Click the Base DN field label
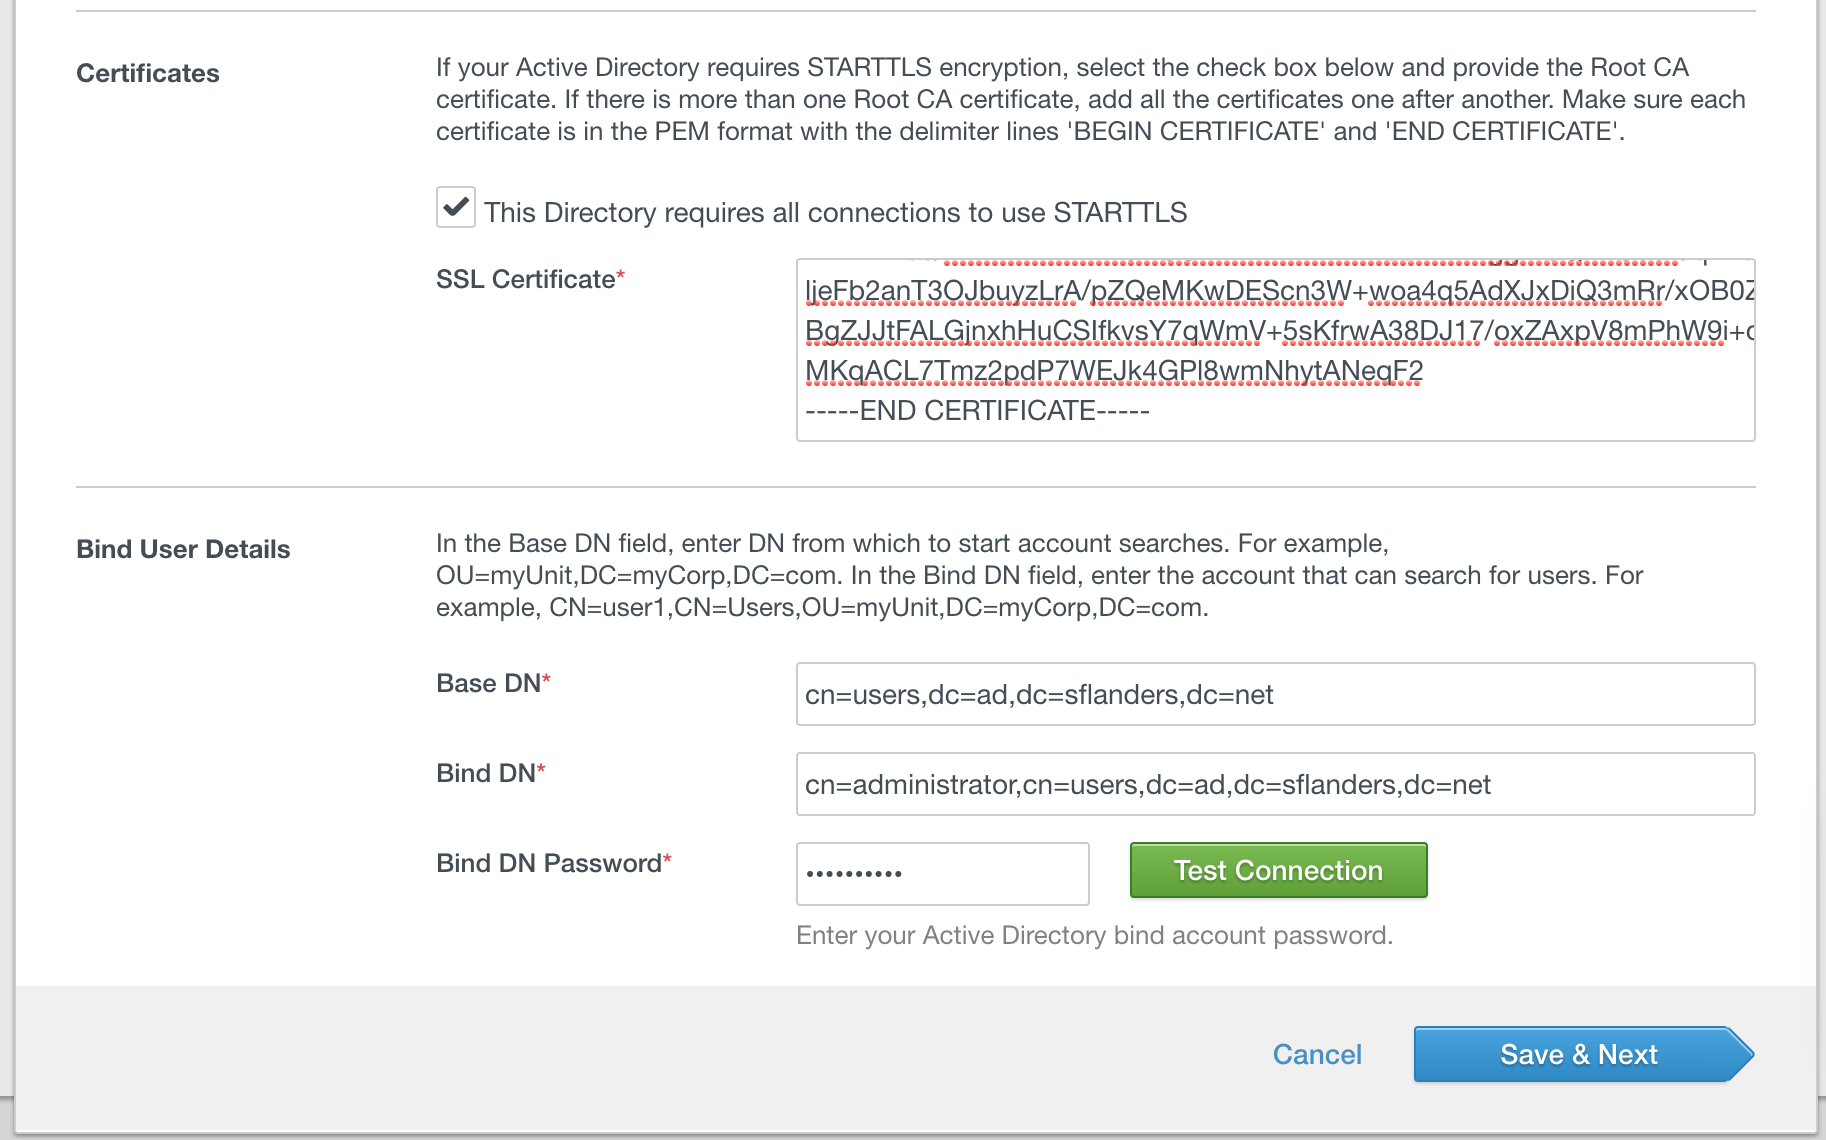Image resolution: width=1826 pixels, height=1140 pixels. pos(489,684)
